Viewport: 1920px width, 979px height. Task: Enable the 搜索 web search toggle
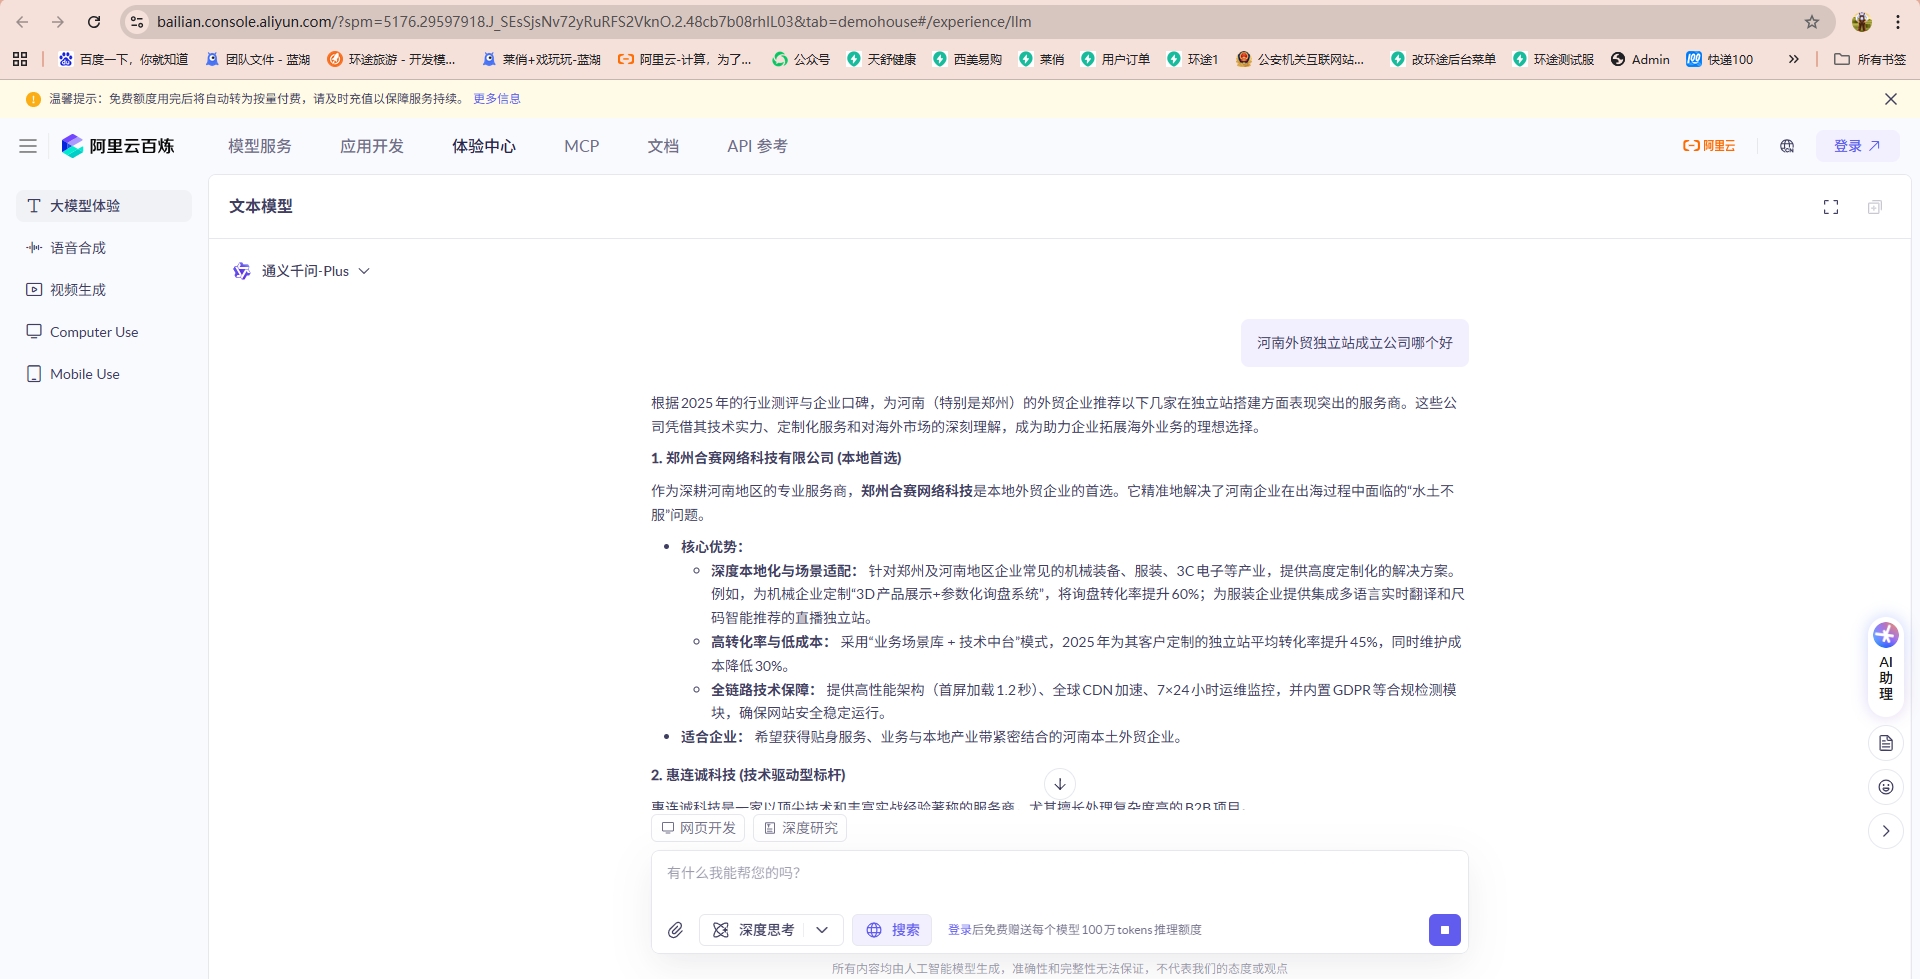click(891, 929)
